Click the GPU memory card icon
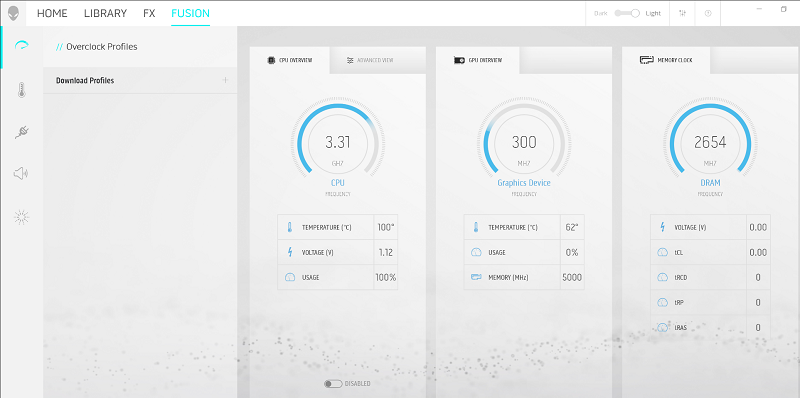 tap(476, 277)
